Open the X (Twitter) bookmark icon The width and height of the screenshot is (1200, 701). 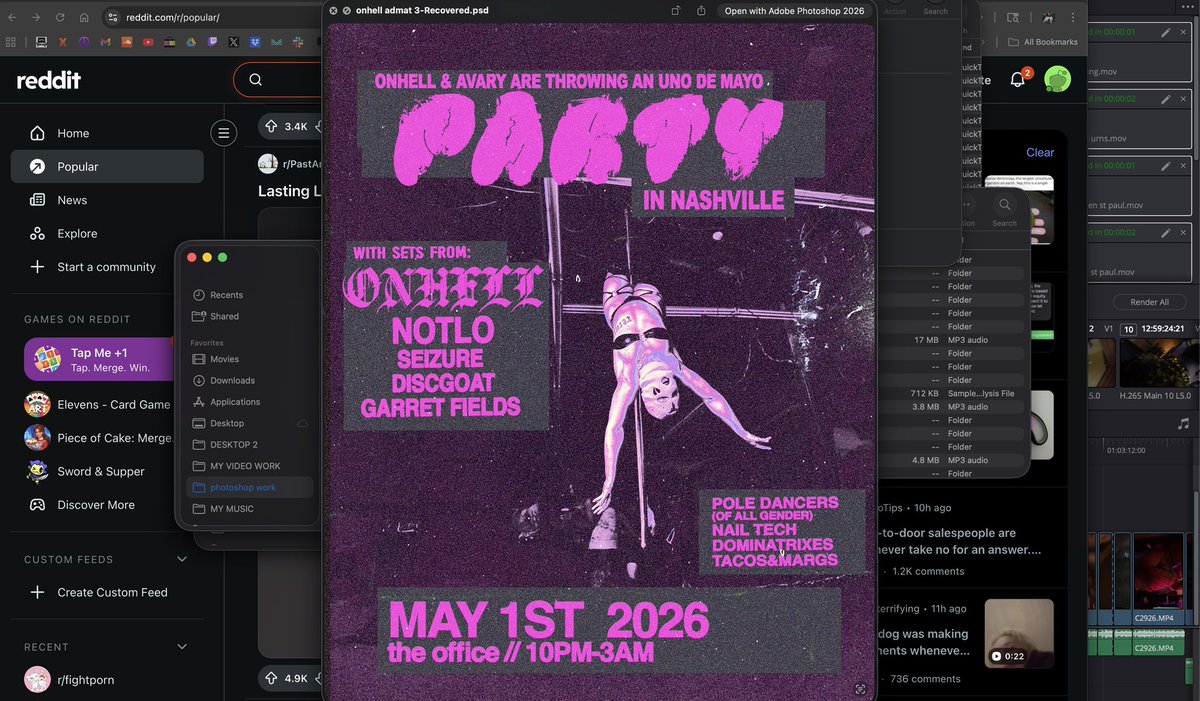(234, 42)
